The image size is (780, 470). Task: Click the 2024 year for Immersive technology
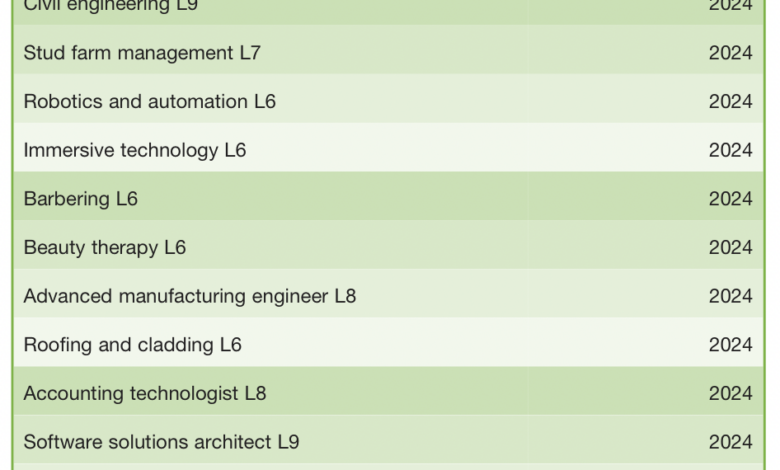730,150
